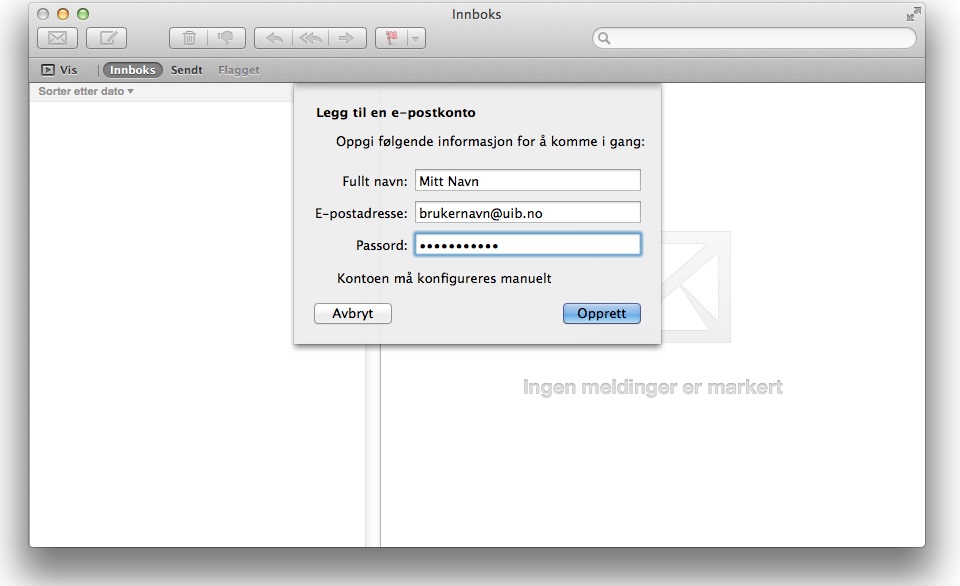Click the Forward arrow icon
This screenshot has height=586, width=960.
tap(346, 38)
